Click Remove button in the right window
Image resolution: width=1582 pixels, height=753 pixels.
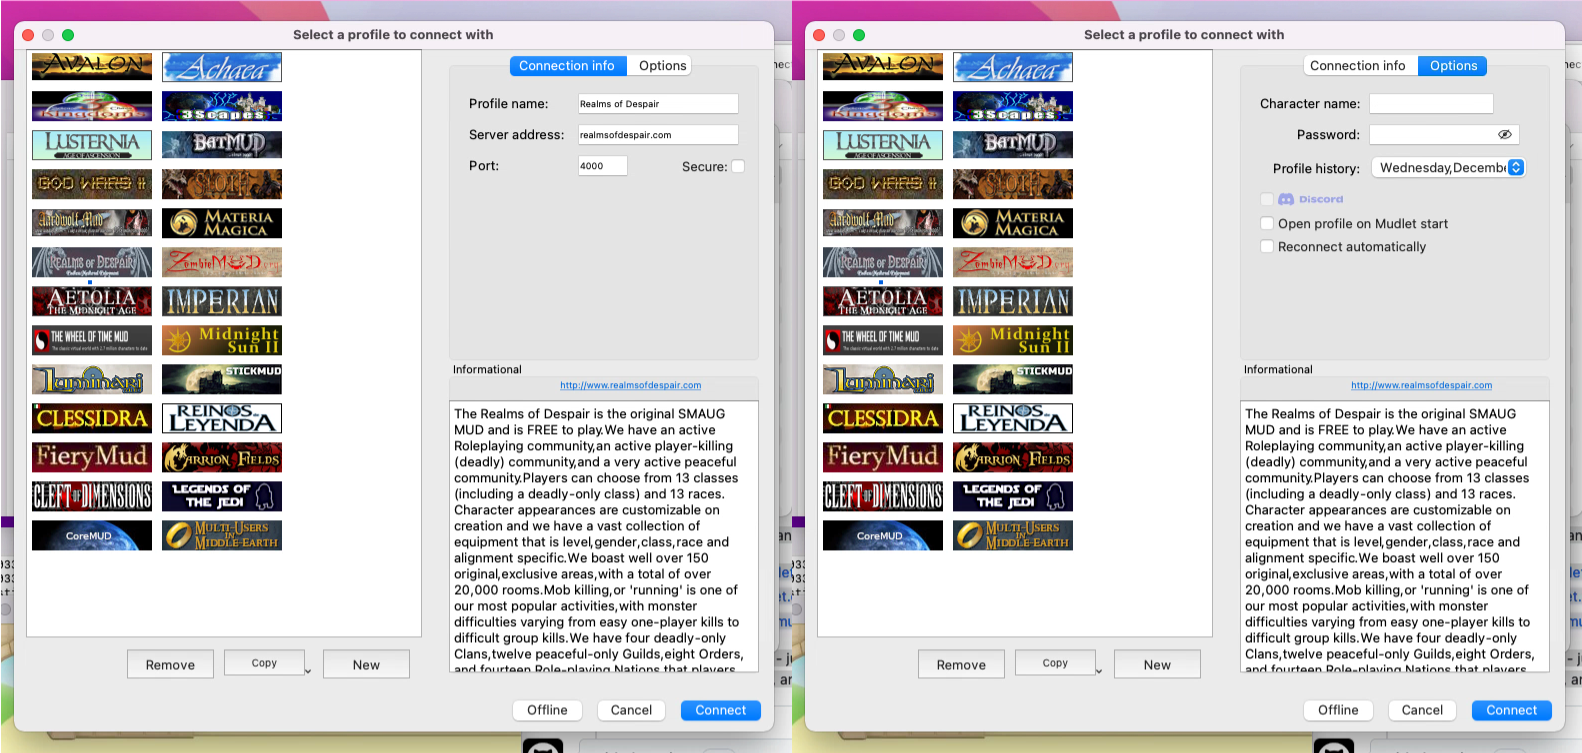coord(961,664)
